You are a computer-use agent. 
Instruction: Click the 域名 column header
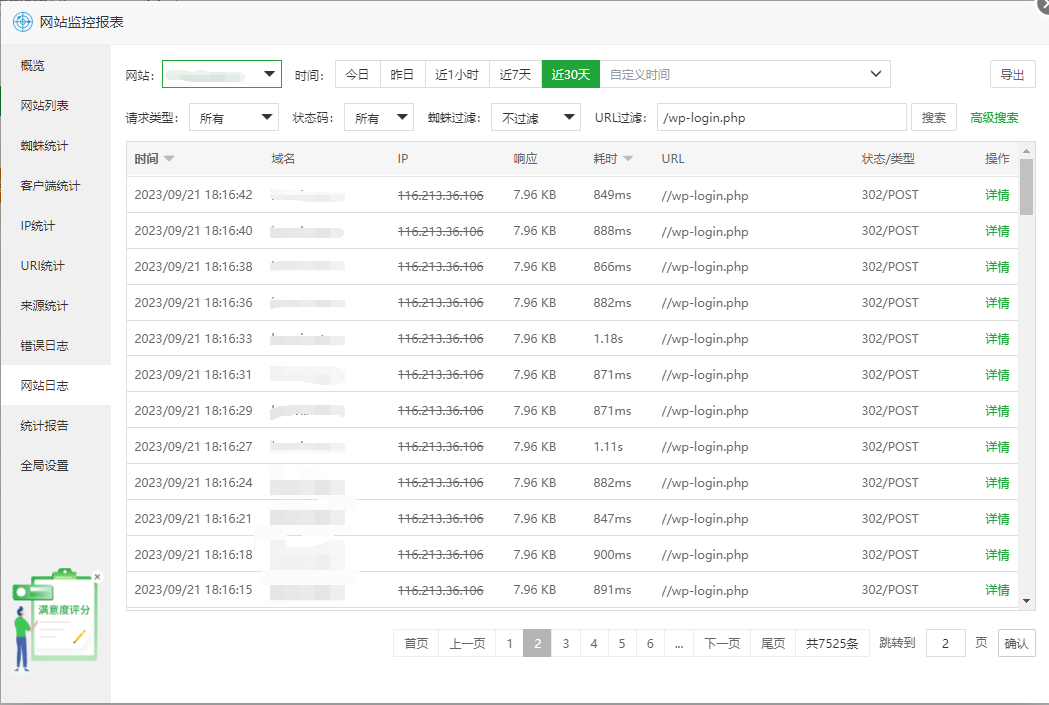[x=283, y=159]
